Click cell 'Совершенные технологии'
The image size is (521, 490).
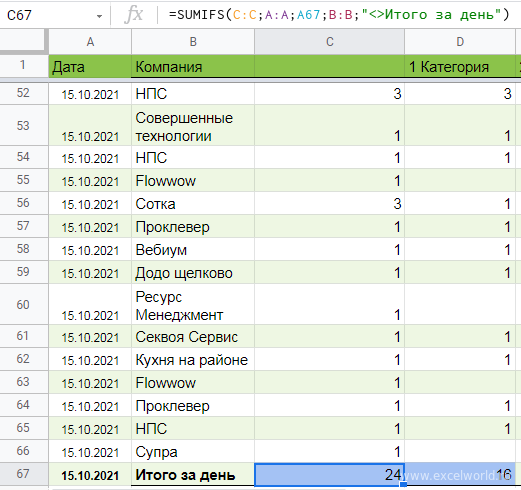pyautogui.click(x=193, y=125)
